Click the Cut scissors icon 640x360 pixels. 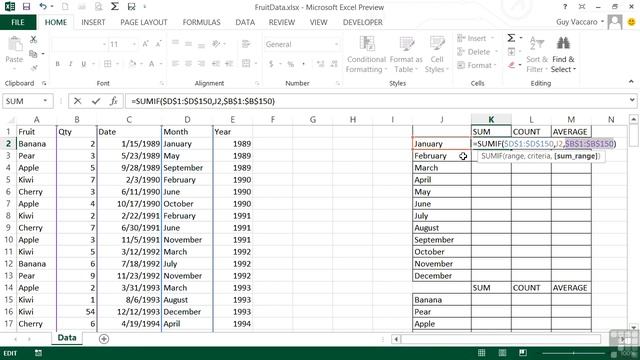[33, 39]
